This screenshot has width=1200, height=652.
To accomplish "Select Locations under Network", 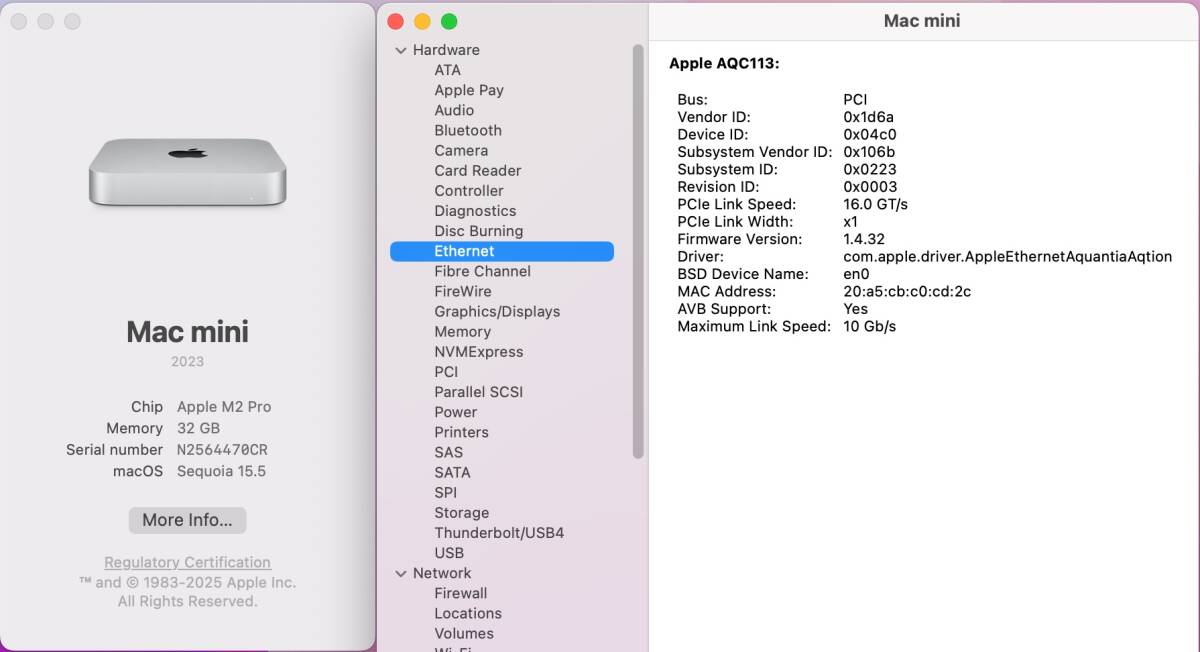I will pos(468,613).
